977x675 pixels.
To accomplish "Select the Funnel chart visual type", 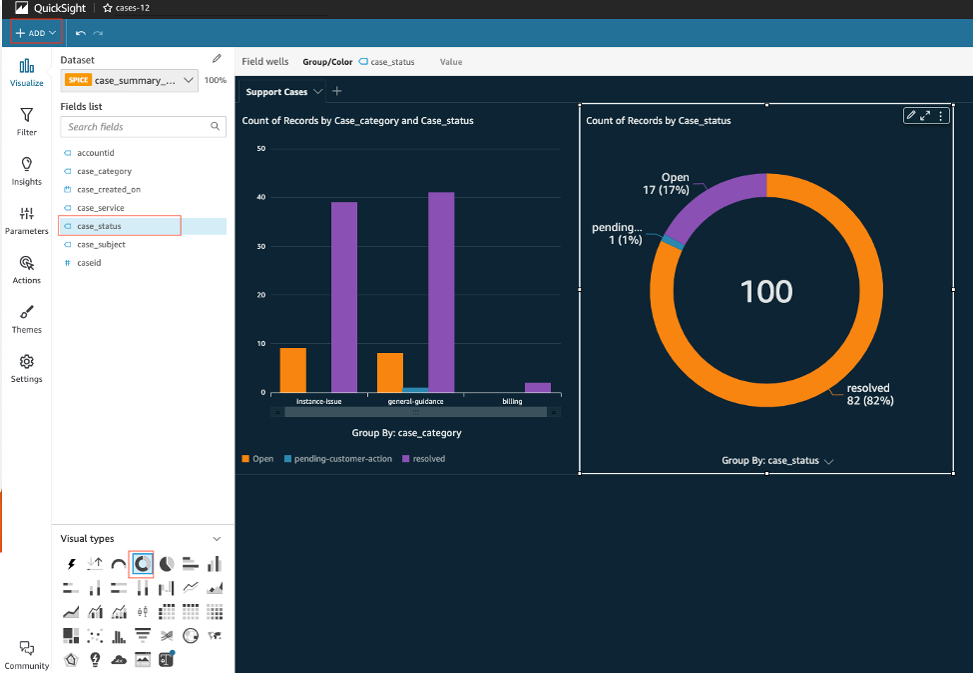I will tap(142, 635).
